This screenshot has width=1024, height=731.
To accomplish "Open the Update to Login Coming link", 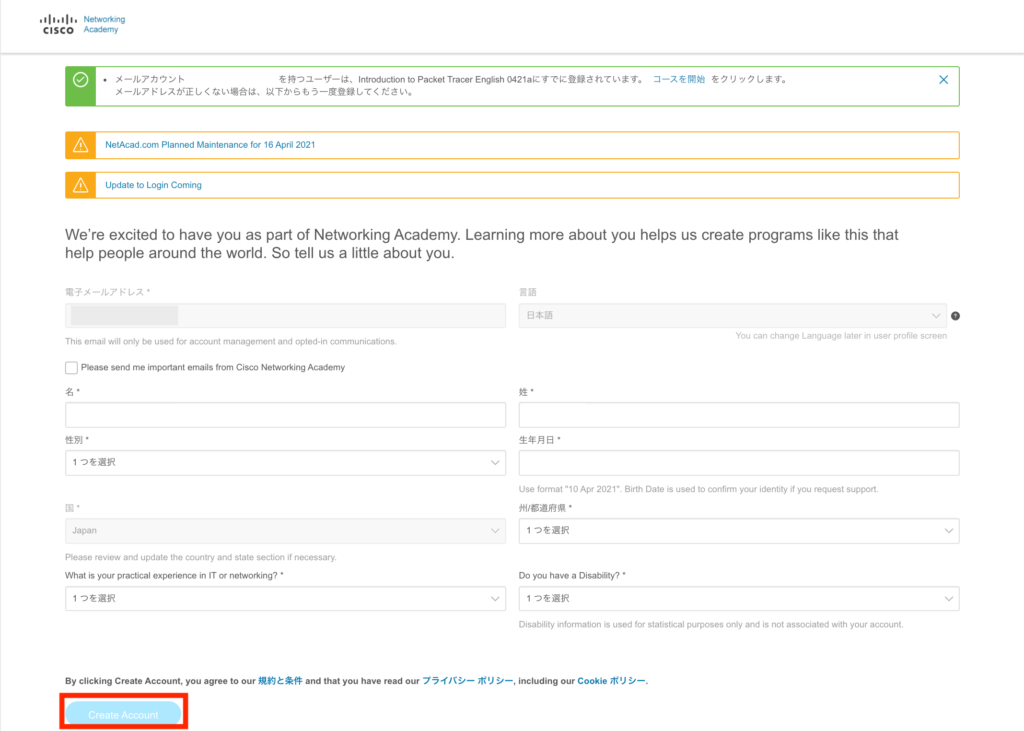I will point(153,186).
